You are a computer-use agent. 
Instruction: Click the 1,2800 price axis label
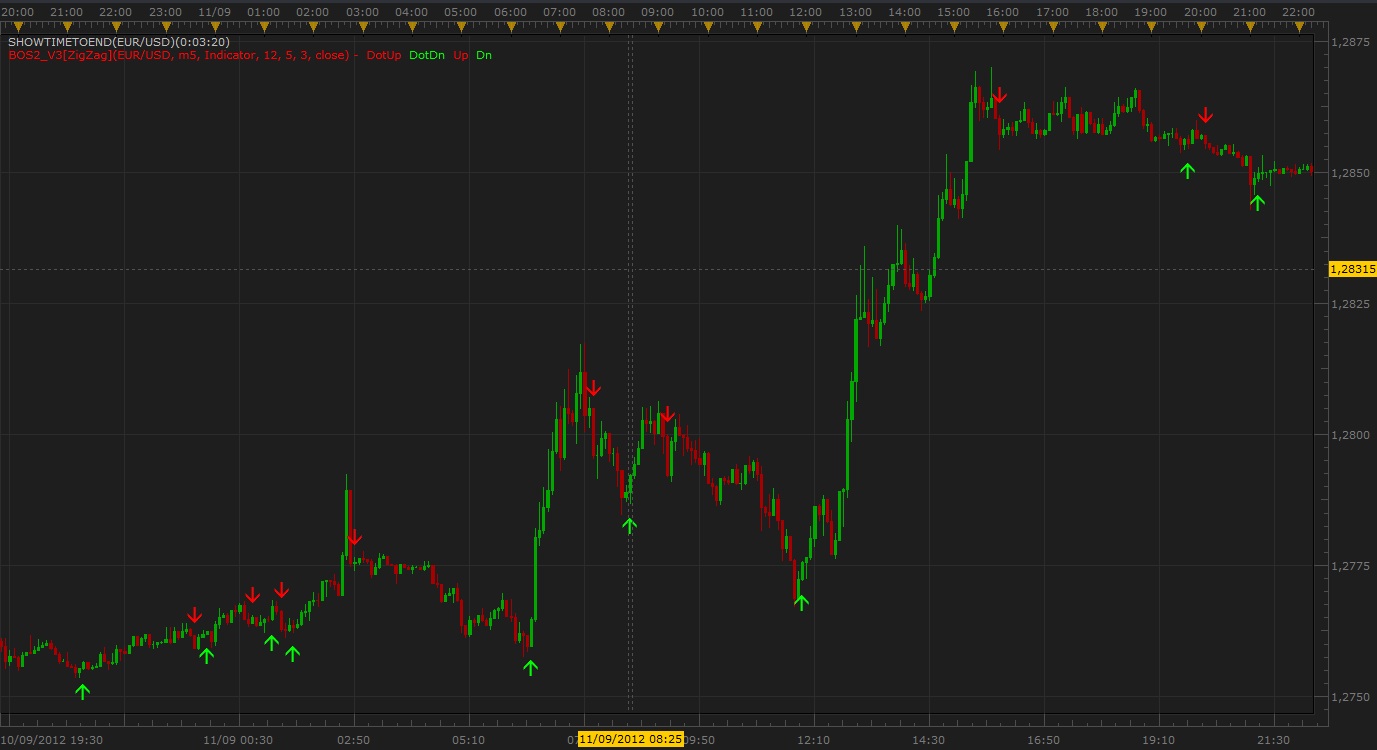1351,435
